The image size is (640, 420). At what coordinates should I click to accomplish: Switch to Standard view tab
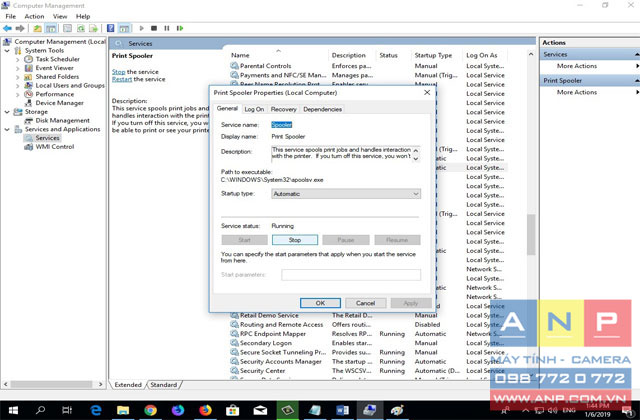coord(164,385)
